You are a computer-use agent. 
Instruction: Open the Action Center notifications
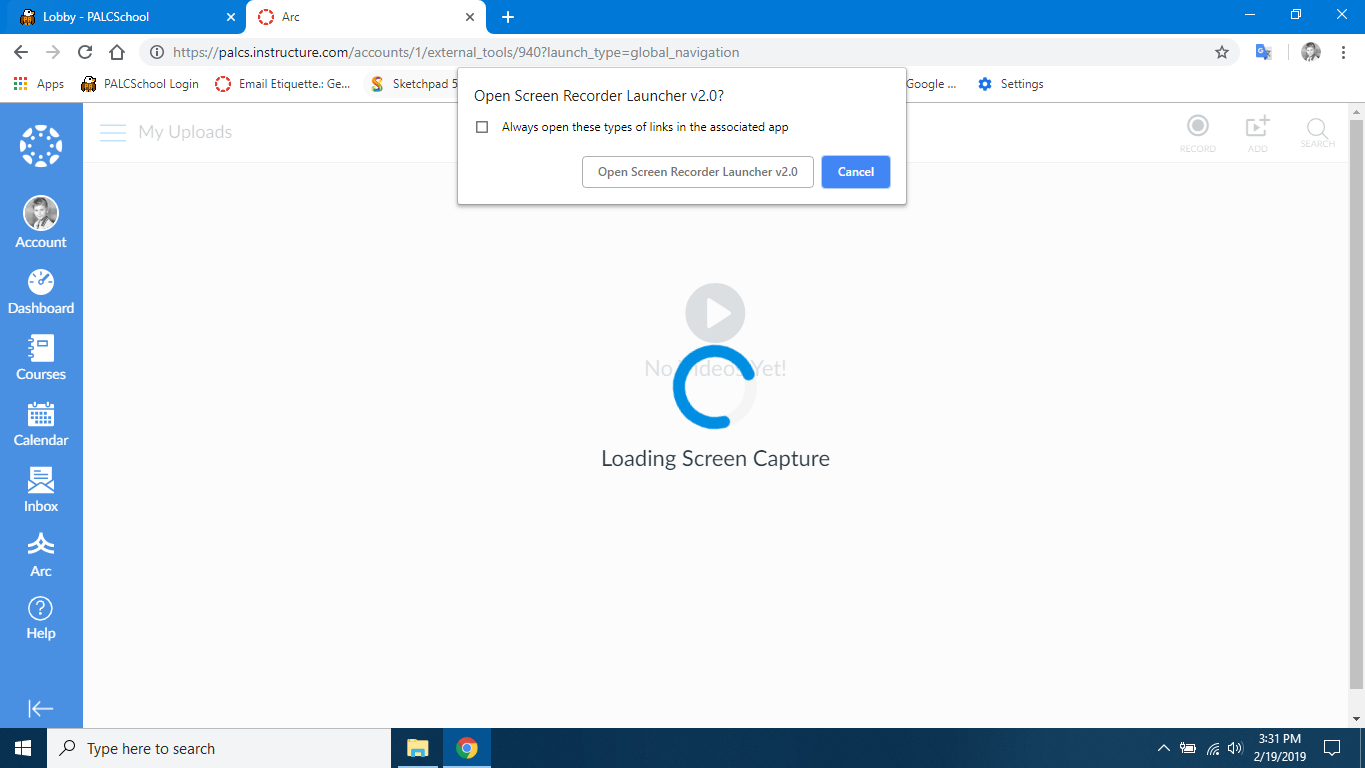click(1332, 748)
